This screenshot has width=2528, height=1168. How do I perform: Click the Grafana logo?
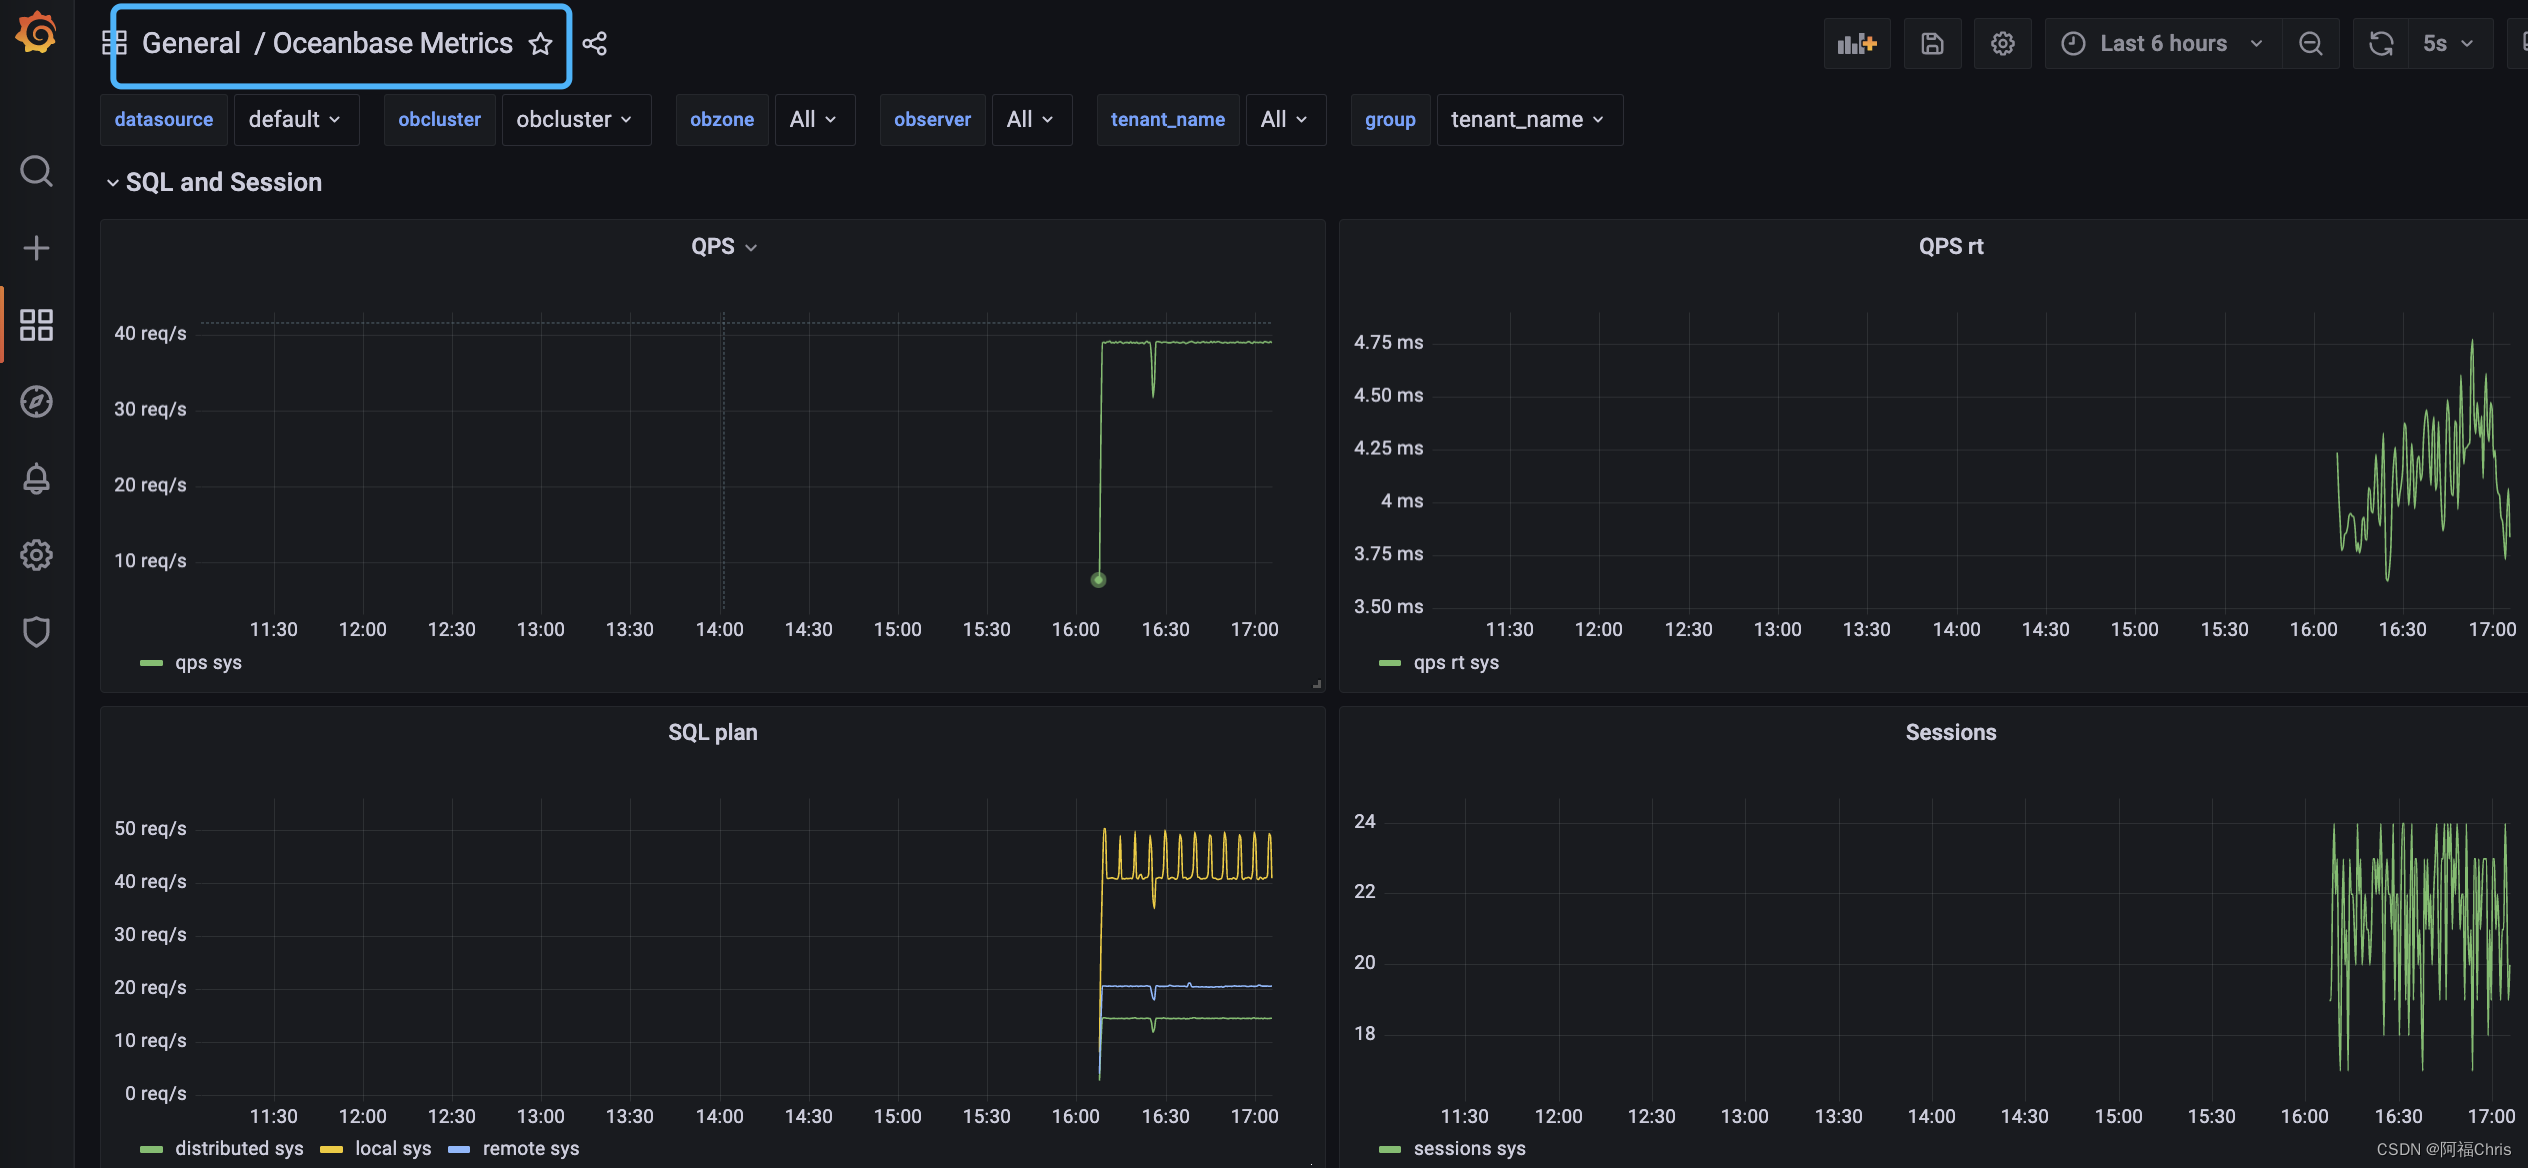click(36, 33)
